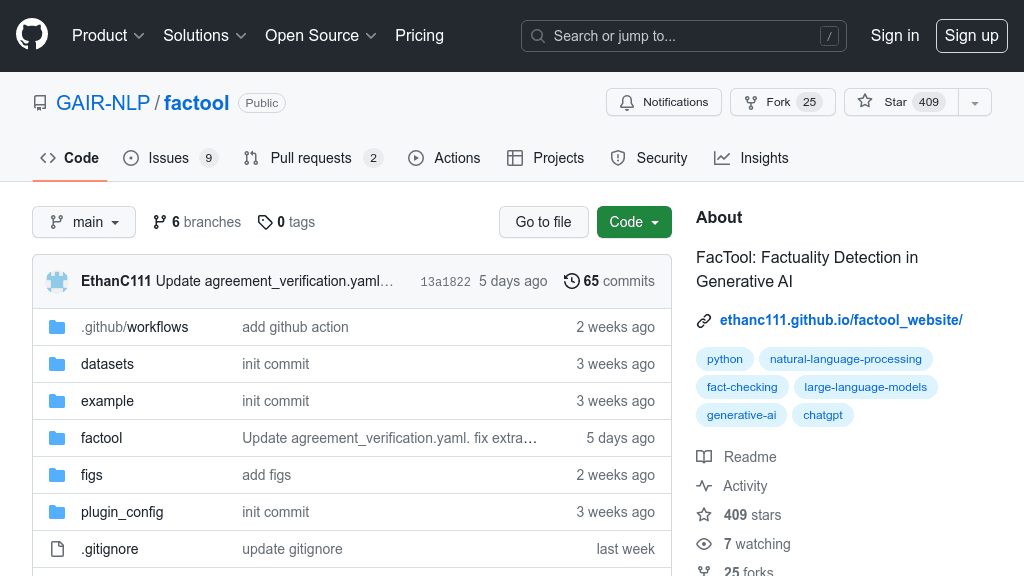Open the commit history clock icon

click(571, 281)
